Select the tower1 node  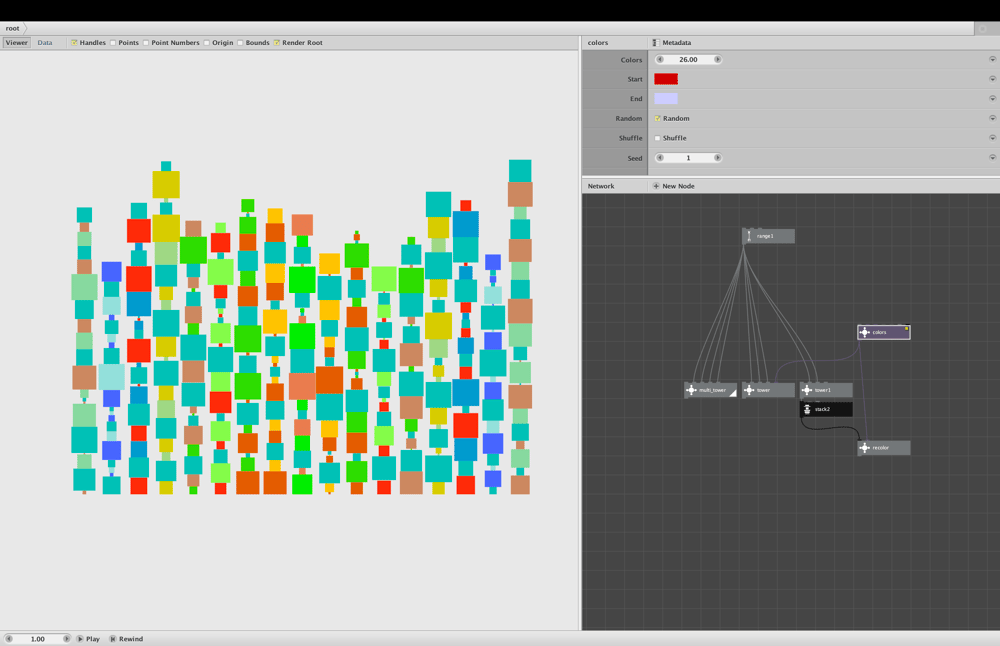click(x=827, y=390)
